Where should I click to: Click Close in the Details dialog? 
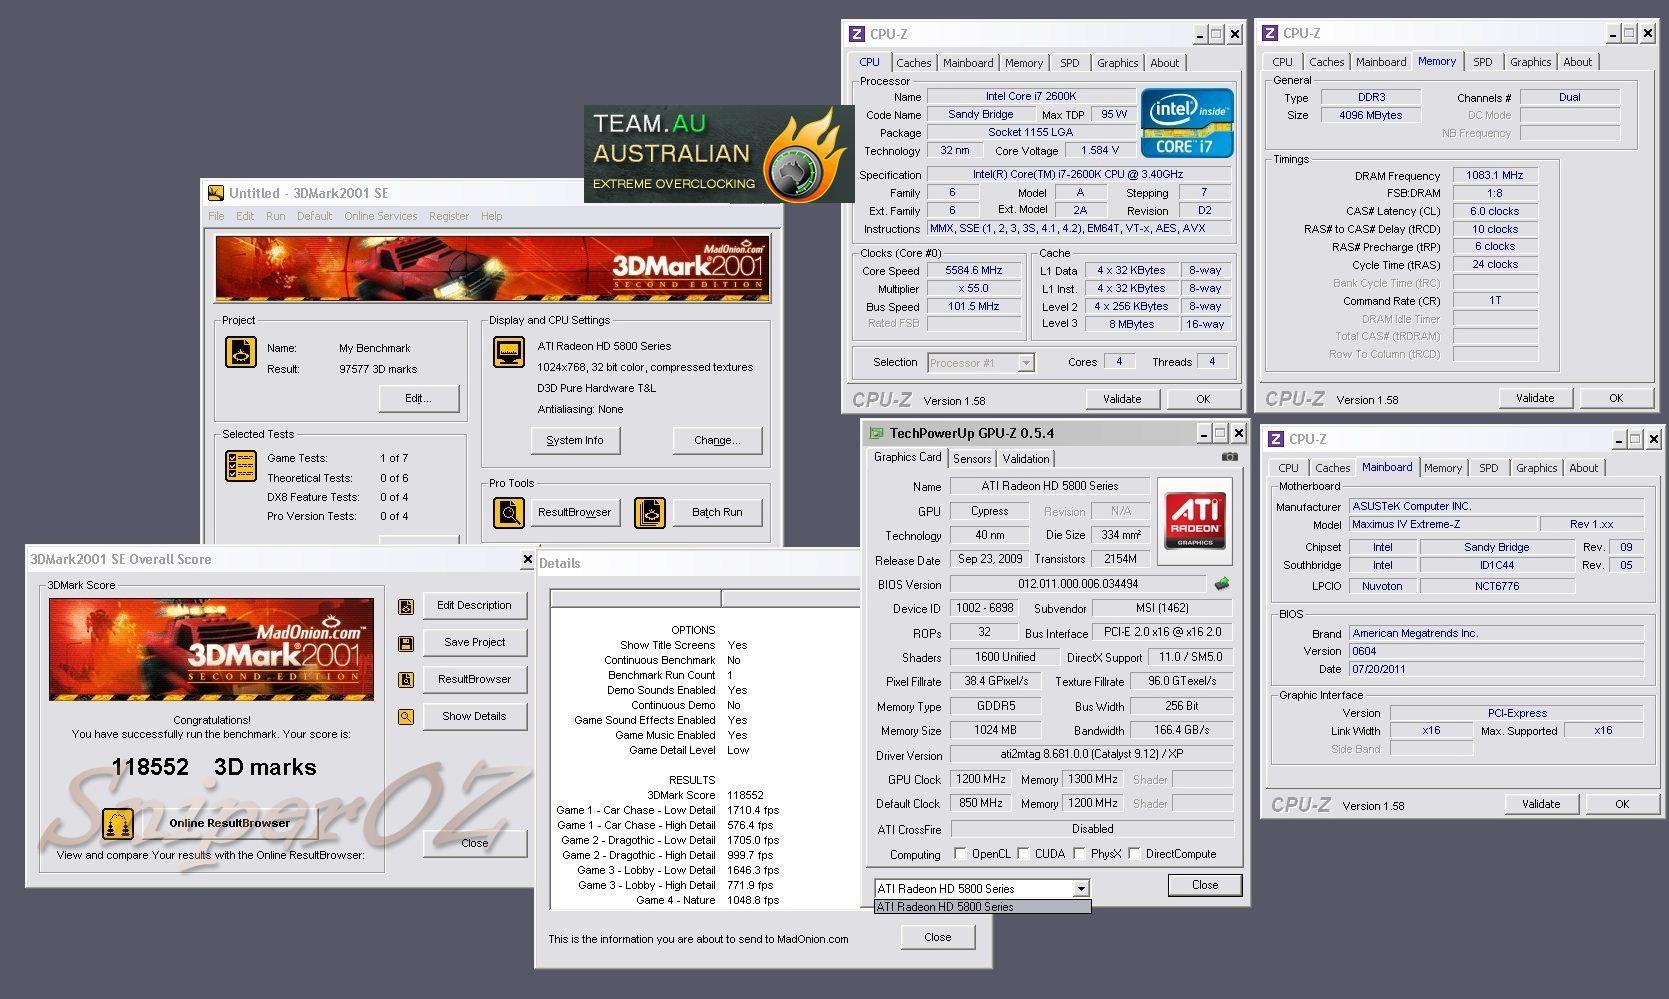coord(937,937)
